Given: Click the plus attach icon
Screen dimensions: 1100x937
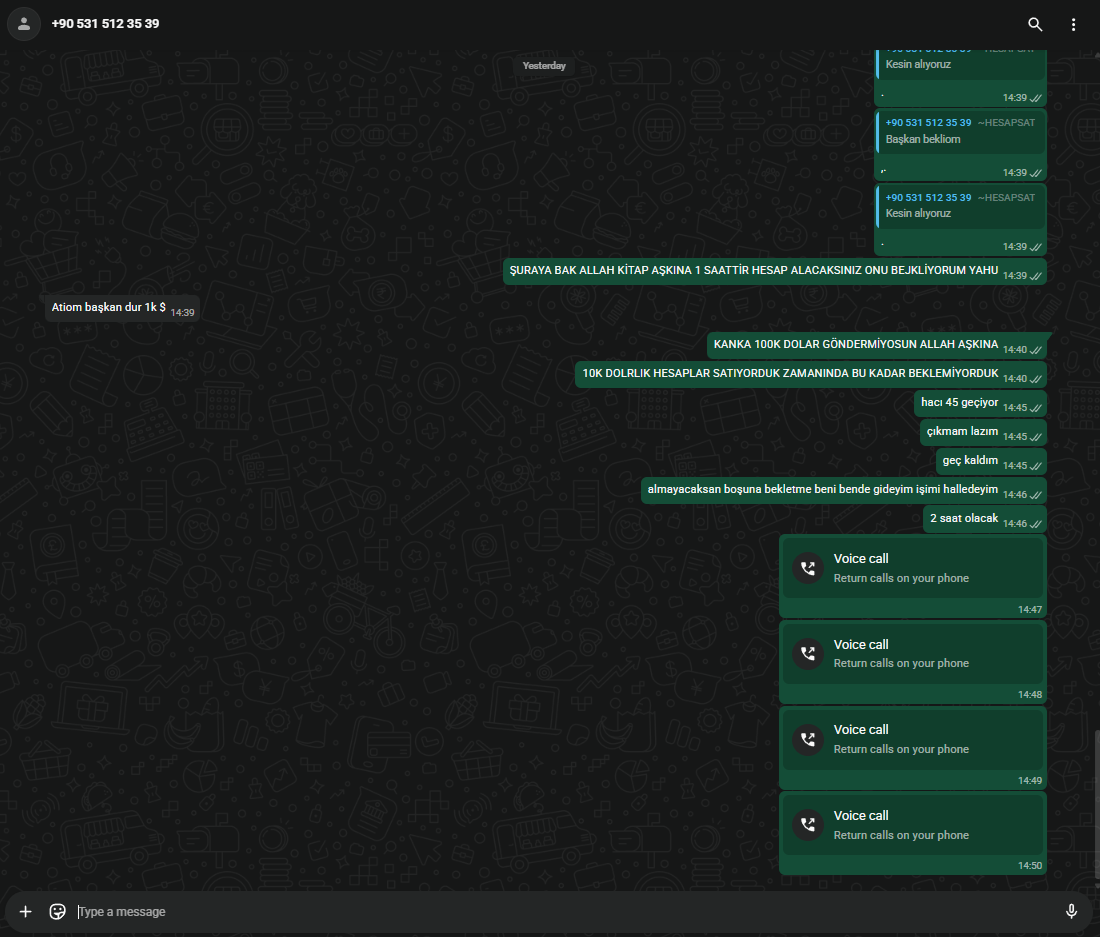Looking at the screenshot, I should click(x=25, y=911).
